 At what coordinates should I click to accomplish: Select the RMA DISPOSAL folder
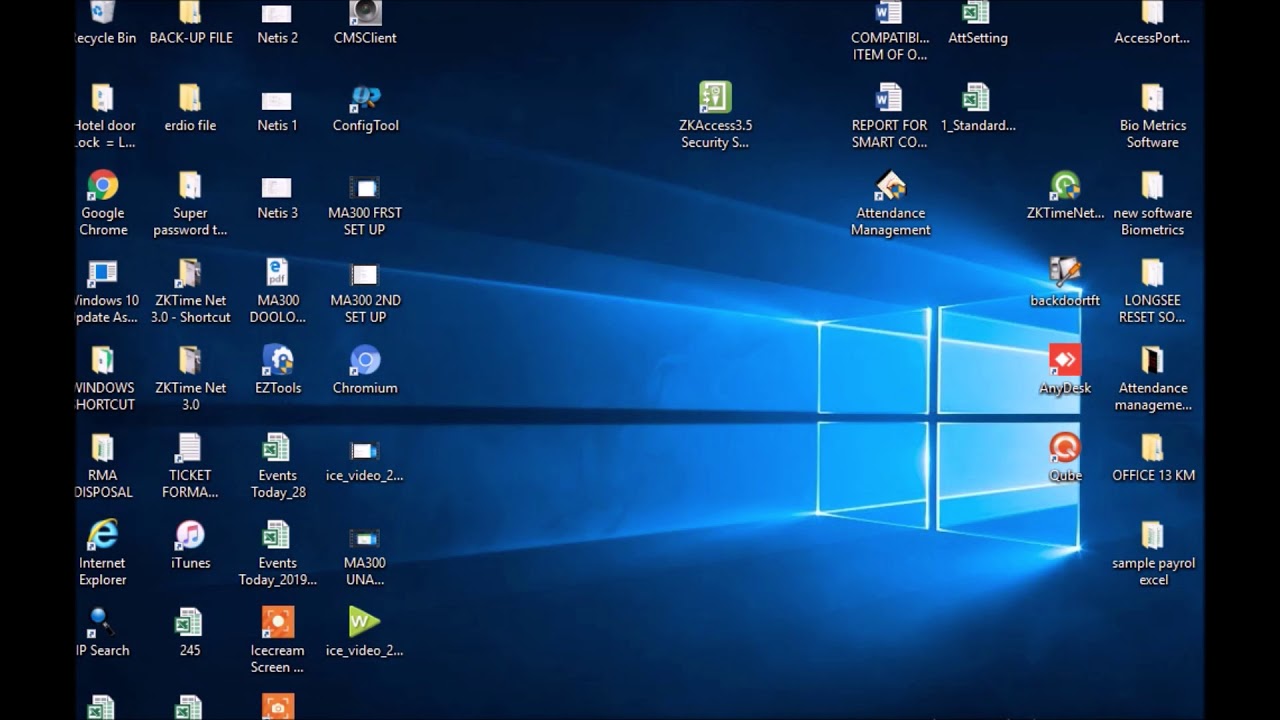point(103,466)
